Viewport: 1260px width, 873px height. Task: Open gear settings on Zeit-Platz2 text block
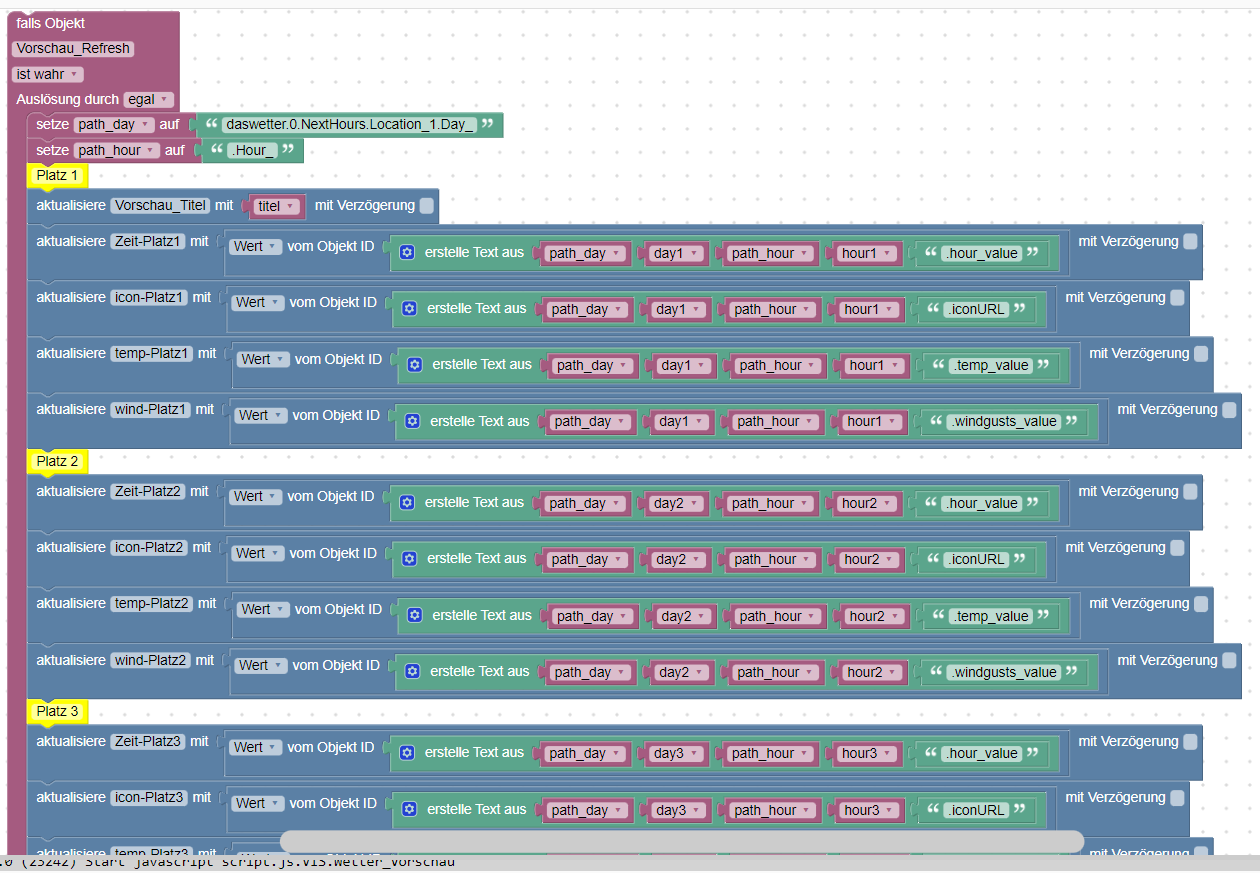(407, 503)
